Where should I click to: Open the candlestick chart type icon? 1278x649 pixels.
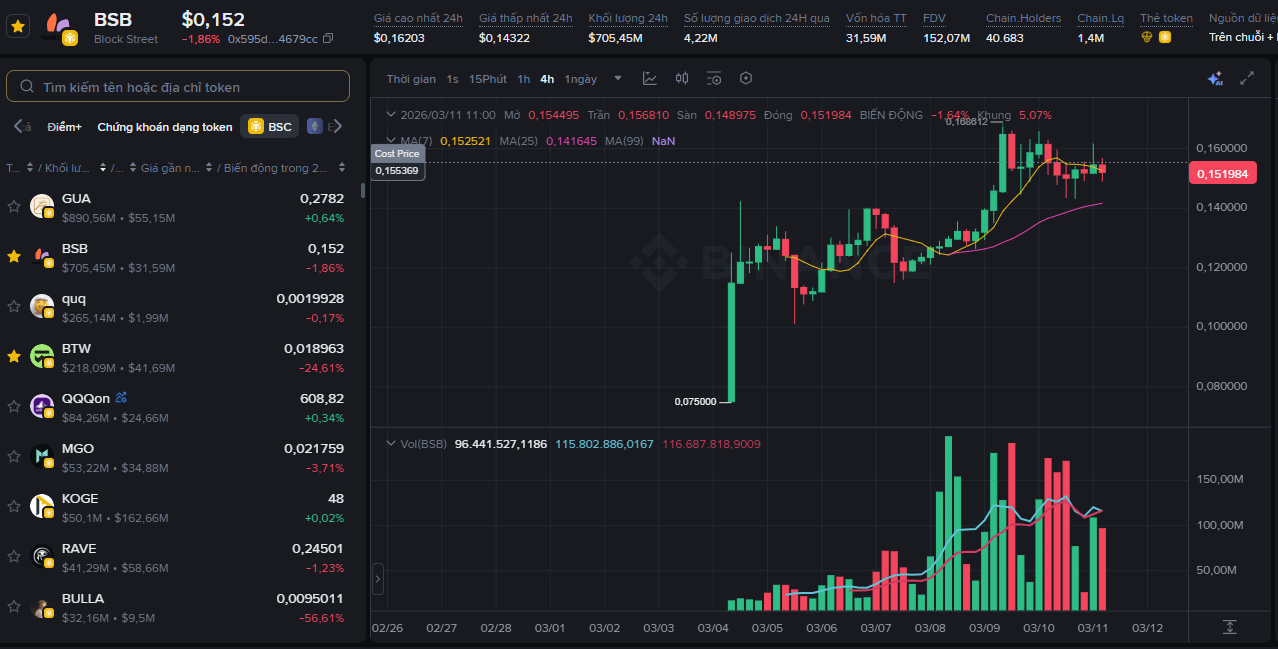pos(682,79)
